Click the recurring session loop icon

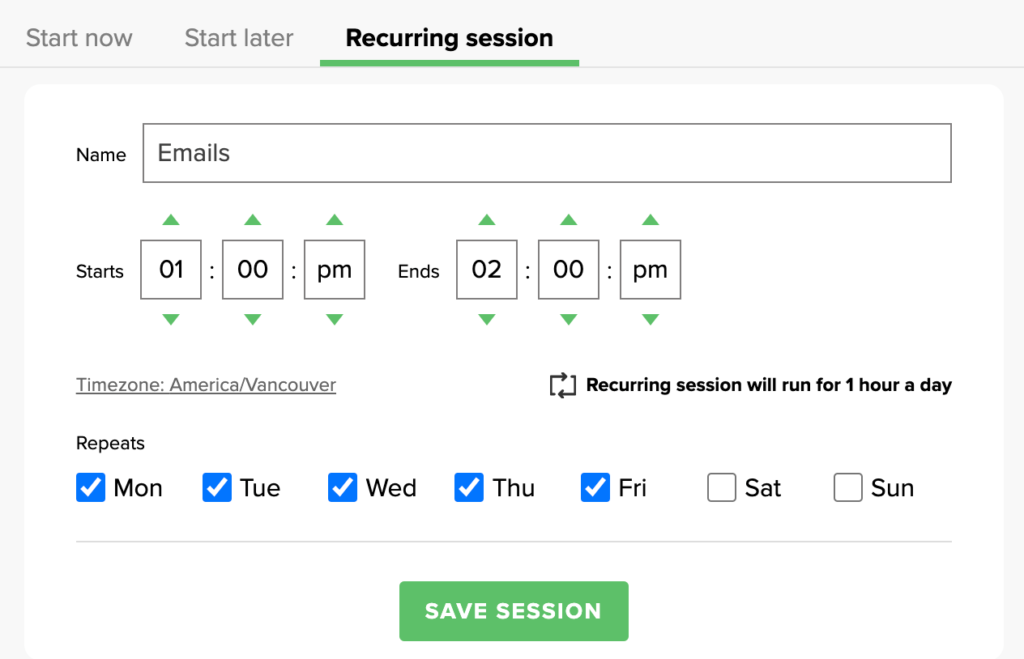(x=563, y=385)
